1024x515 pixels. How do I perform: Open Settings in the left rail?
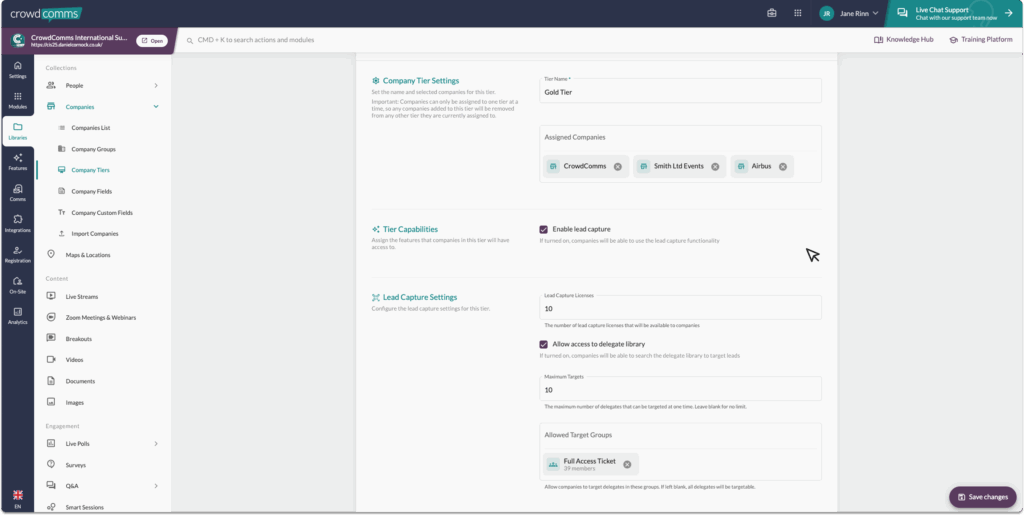point(17,69)
